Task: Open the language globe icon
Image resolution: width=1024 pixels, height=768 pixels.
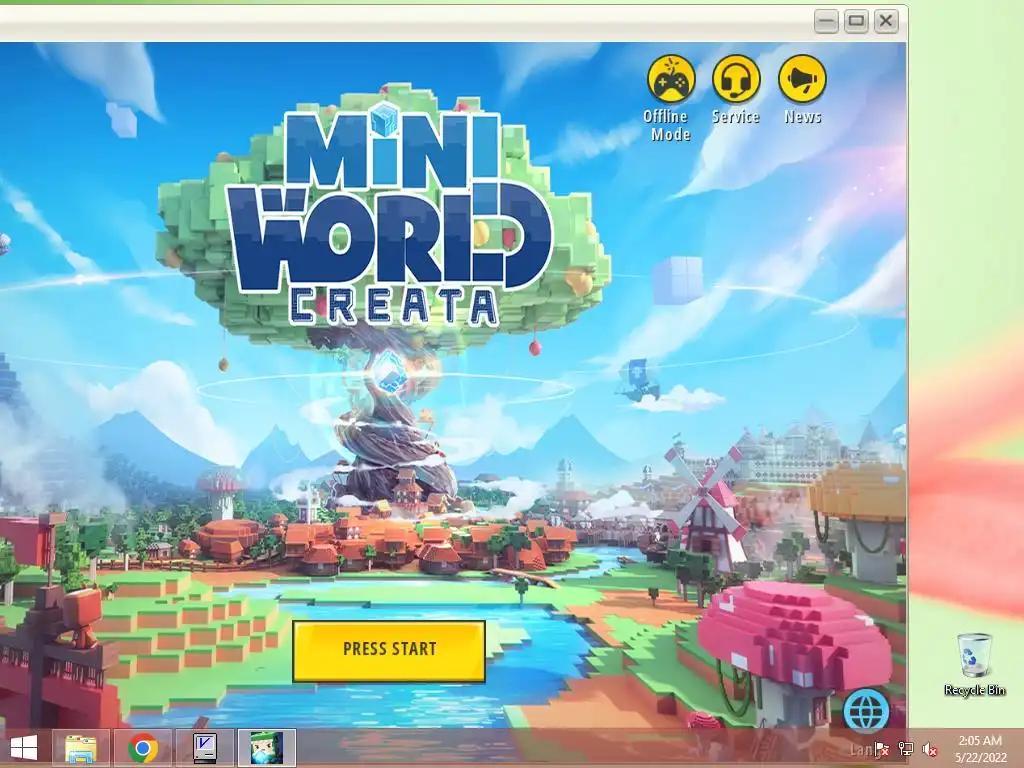Action: (x=866, y=711)
